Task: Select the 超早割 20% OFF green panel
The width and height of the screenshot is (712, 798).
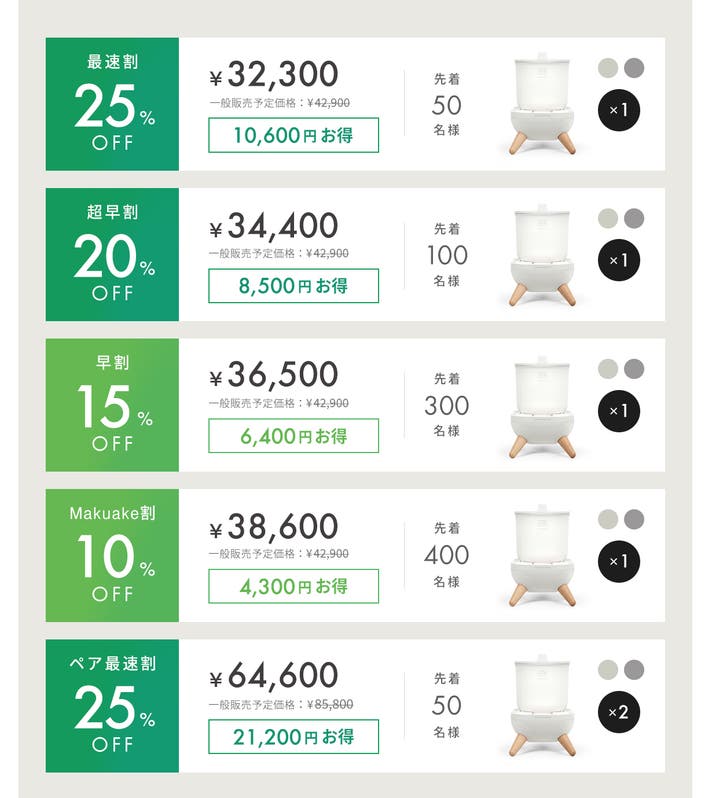Action: (x=112, y=254)
